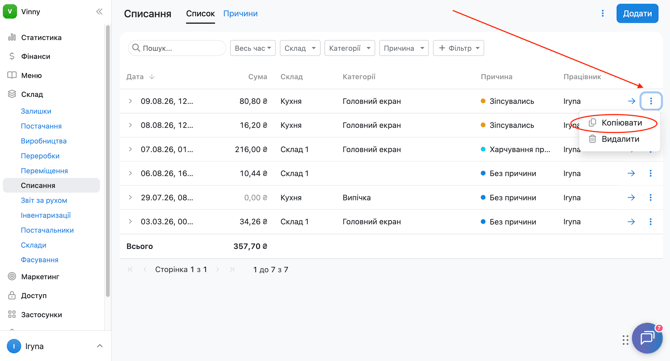Open three-dot menu for 09.08.26 row
This screenshot has height=361, width=670.
tap(651, 101)
